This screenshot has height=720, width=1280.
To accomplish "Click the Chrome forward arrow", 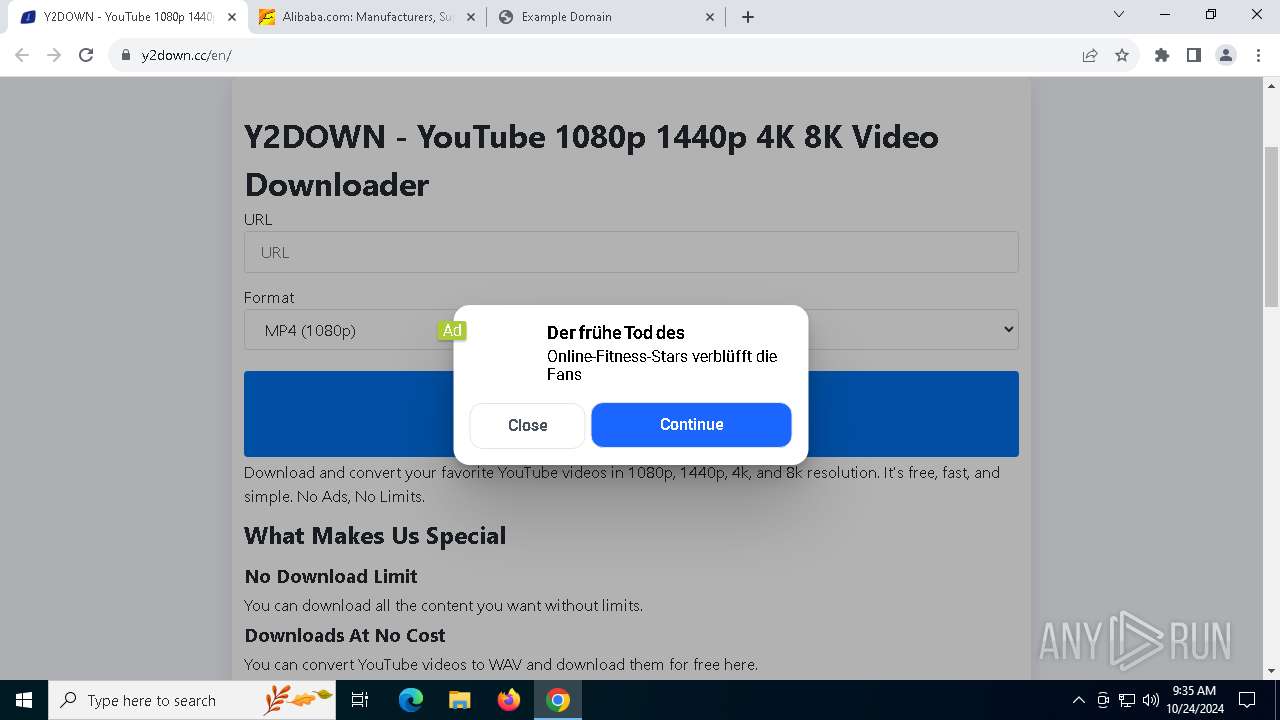I will coord(54,55).
